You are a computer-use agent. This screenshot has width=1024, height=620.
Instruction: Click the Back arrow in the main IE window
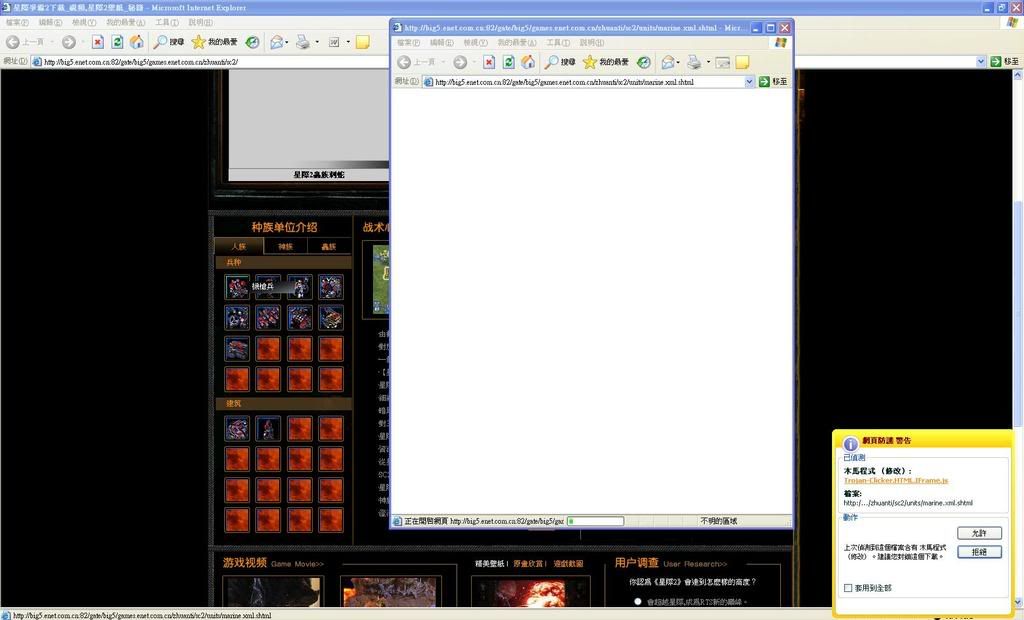point(12,42)
